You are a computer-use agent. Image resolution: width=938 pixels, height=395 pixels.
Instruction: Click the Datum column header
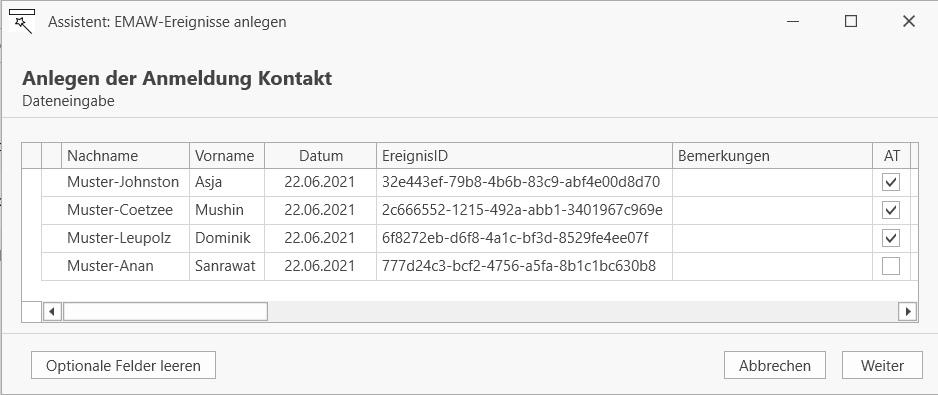(x=321, y=156)
